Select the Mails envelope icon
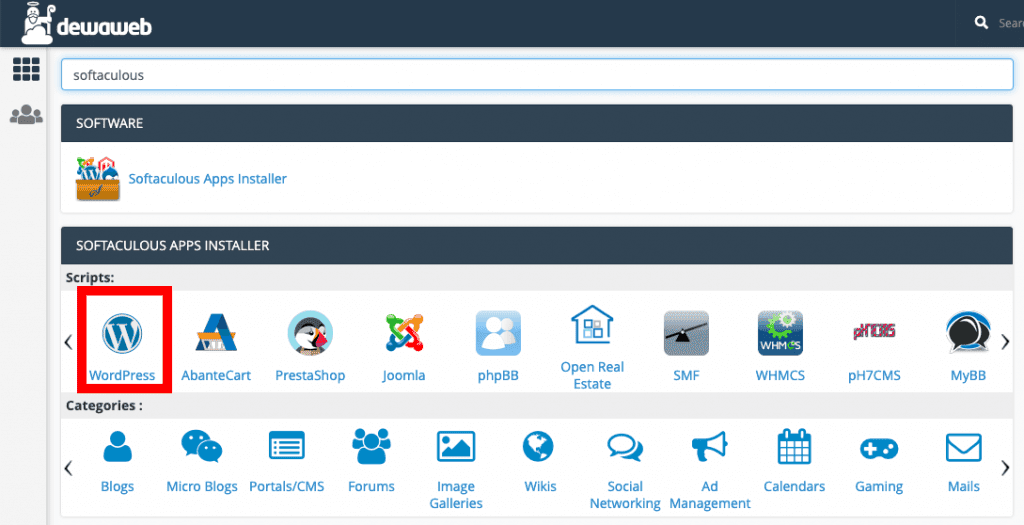The image size is (1024, 525). click(964, 448)
